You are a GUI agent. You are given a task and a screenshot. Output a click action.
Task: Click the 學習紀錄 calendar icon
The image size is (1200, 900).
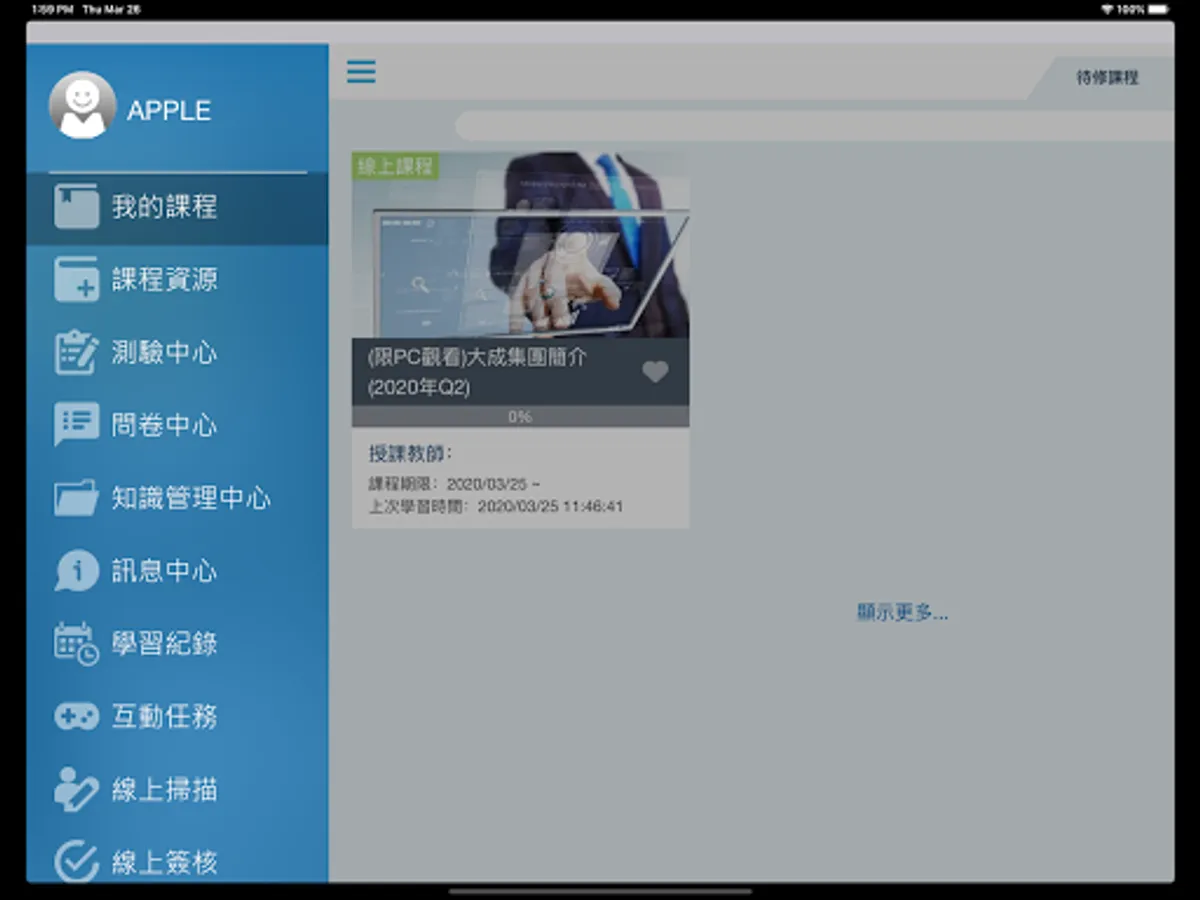[x=78, y=643]
